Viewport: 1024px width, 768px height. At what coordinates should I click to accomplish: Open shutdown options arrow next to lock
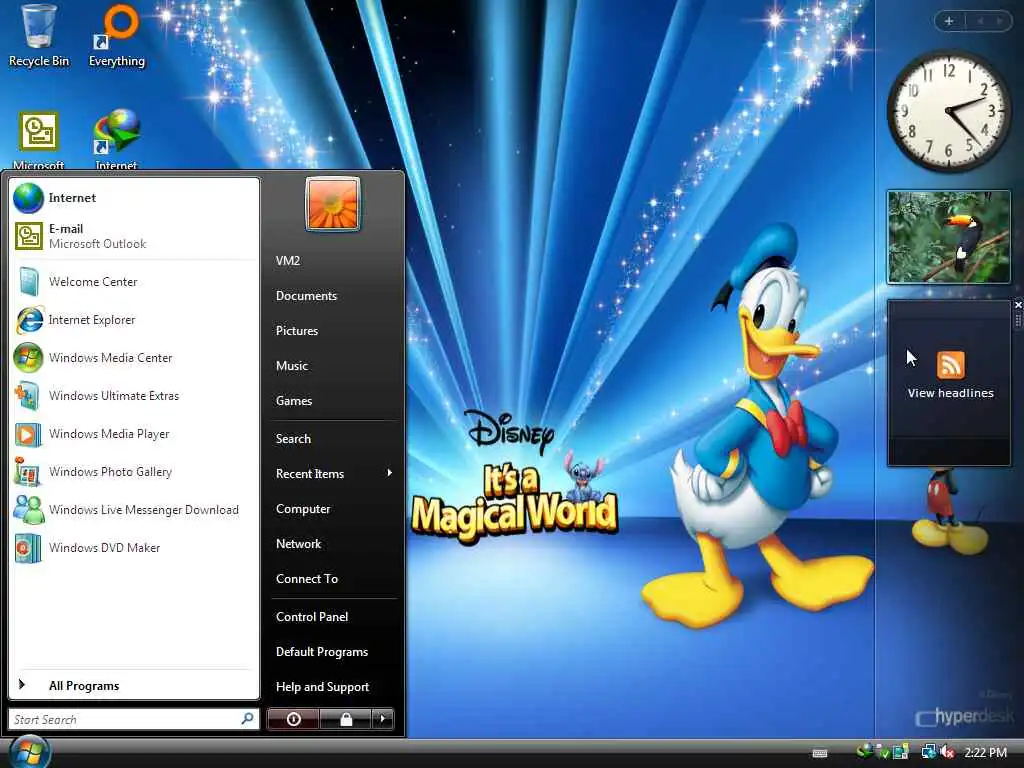pyautogui.click(x=383, y=719)
